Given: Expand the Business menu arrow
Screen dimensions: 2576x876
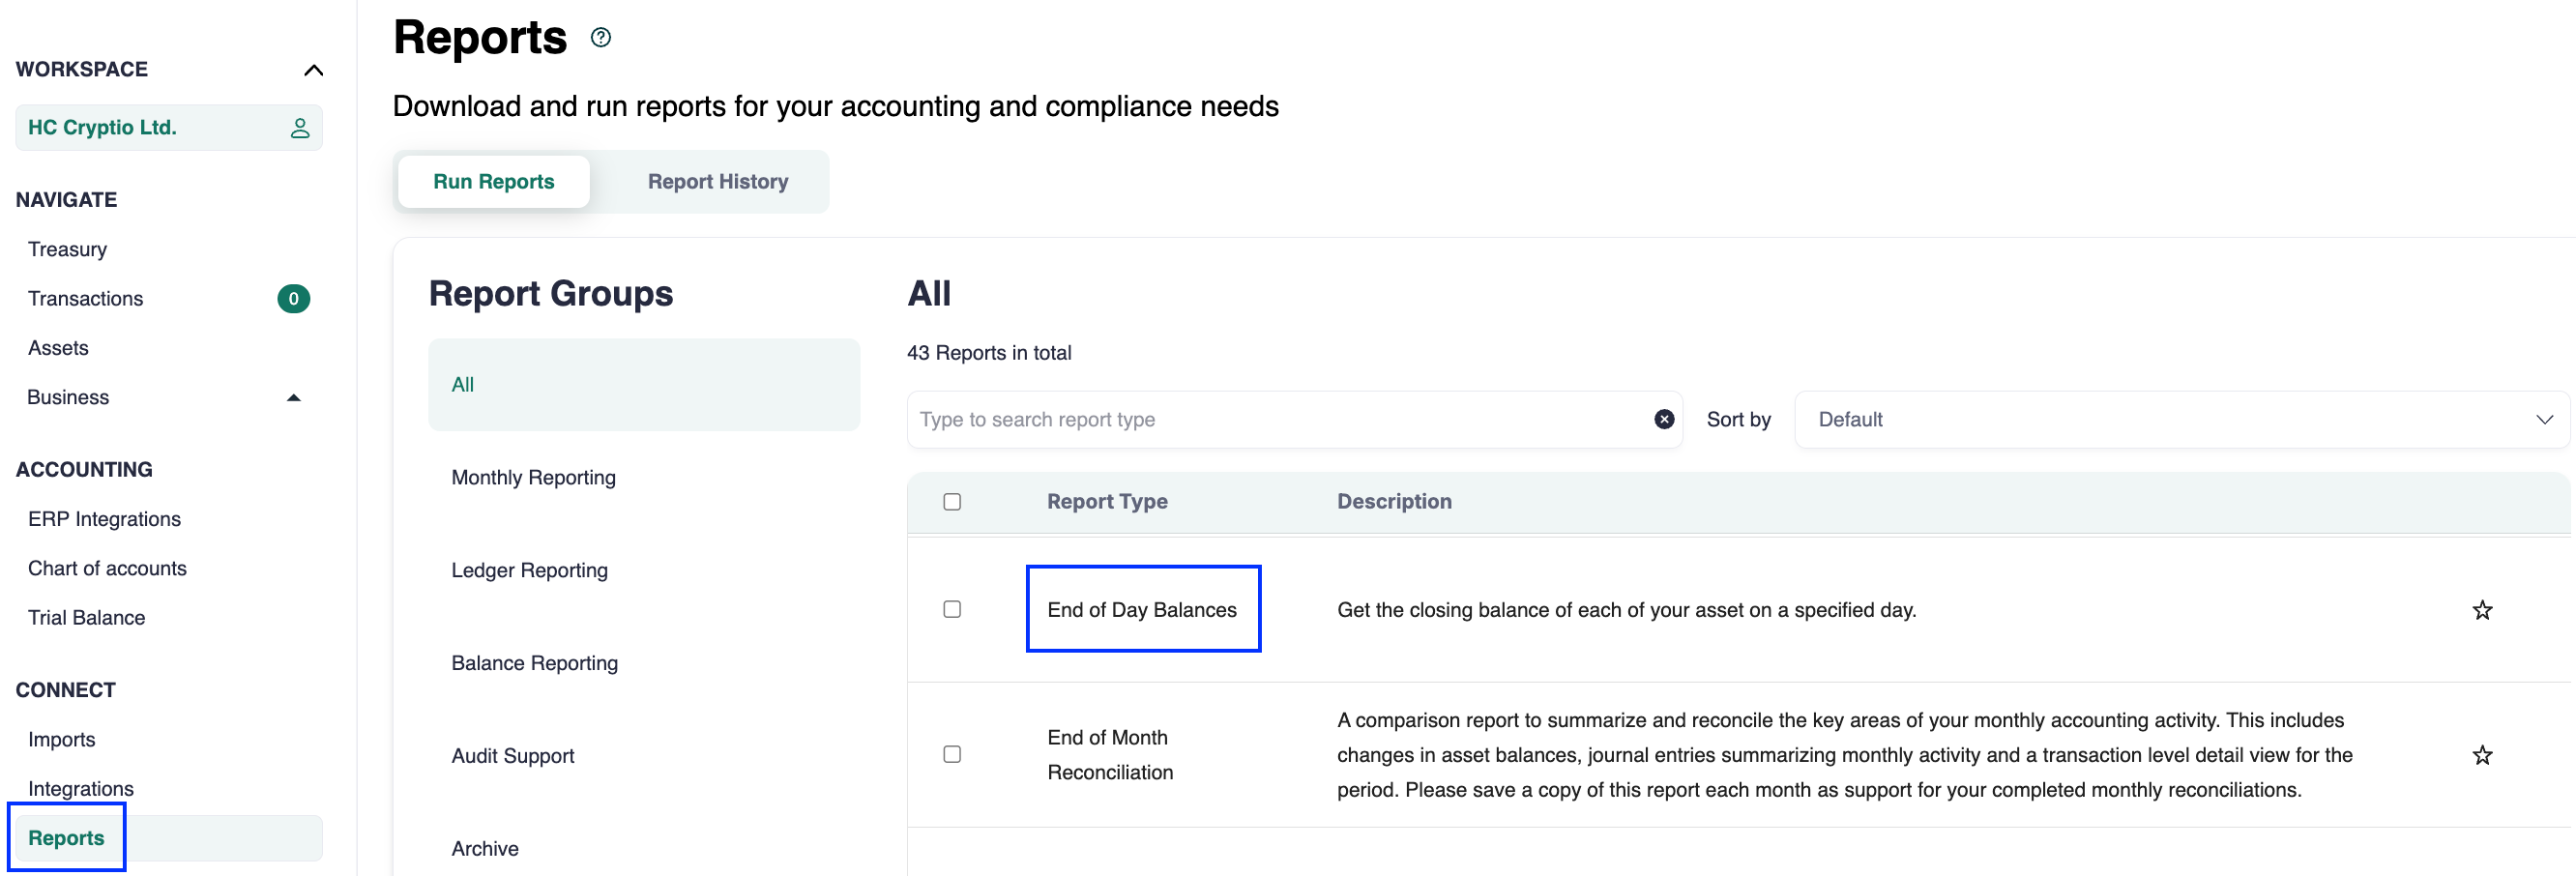Looking at the screenshot, I should (293, 398).
